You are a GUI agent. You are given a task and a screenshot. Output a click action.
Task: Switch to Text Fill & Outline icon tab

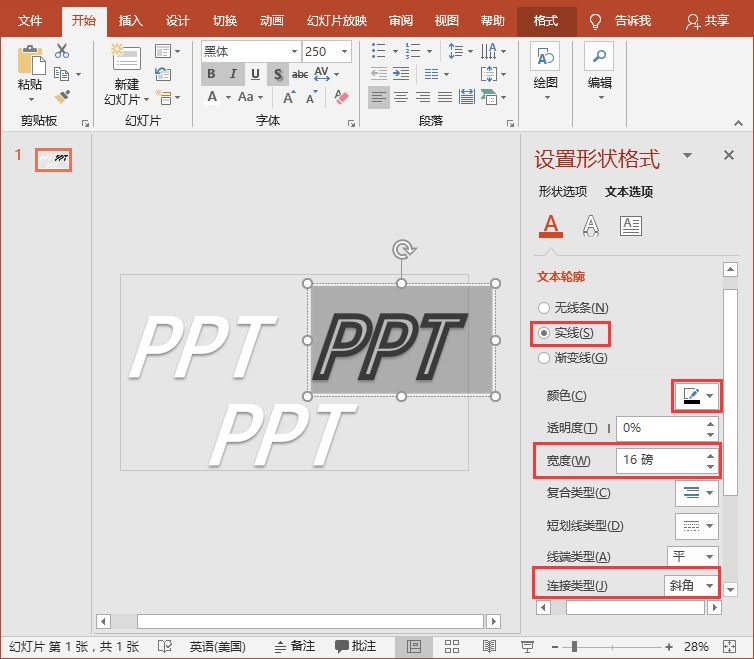pyautogui.click(x=551, y=225)
